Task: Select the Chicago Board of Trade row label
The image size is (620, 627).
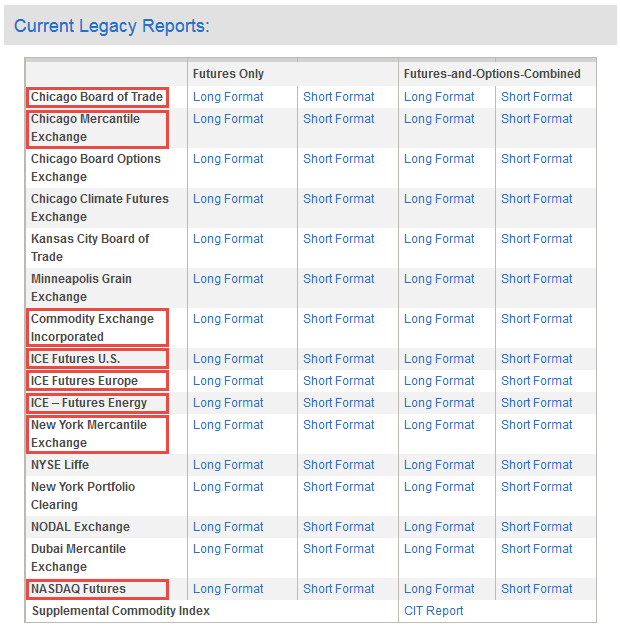Action: coord(97,97)
